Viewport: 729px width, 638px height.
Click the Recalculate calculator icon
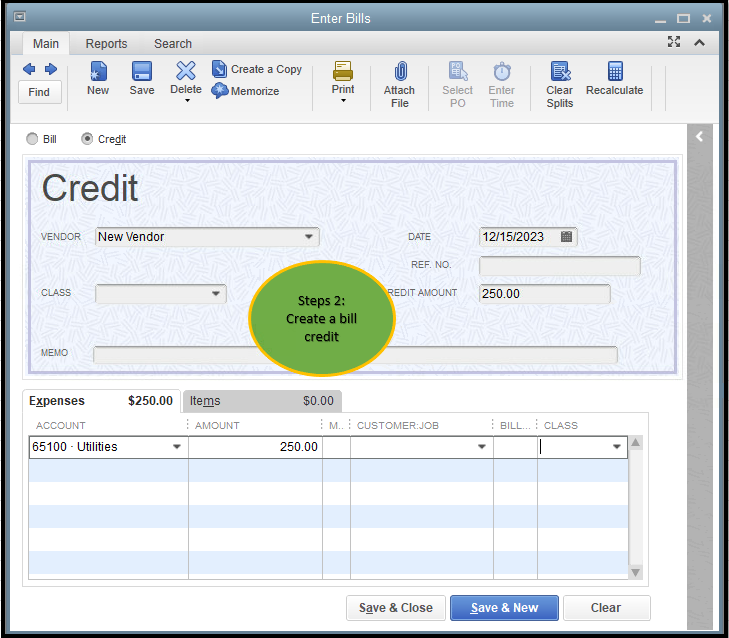pos(615,71)
